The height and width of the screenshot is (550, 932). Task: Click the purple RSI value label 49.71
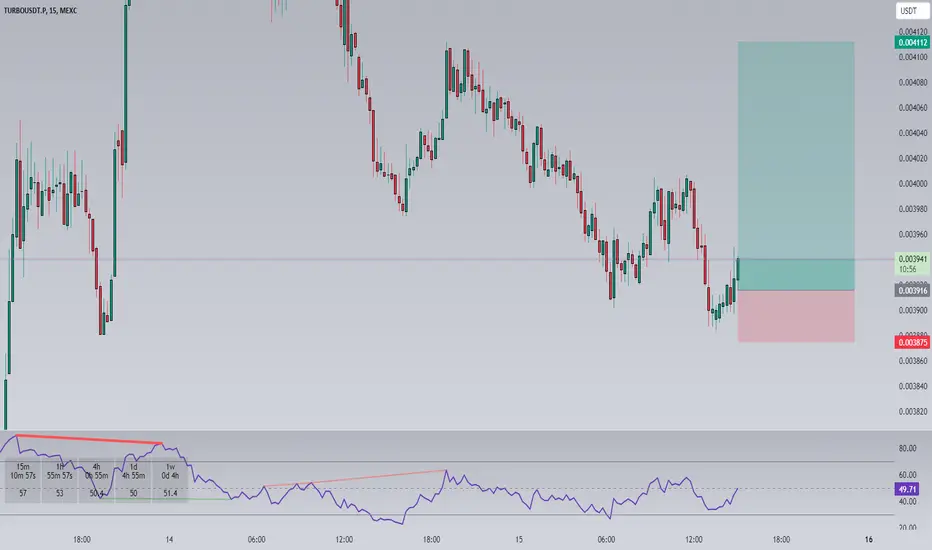pos(907,489)
